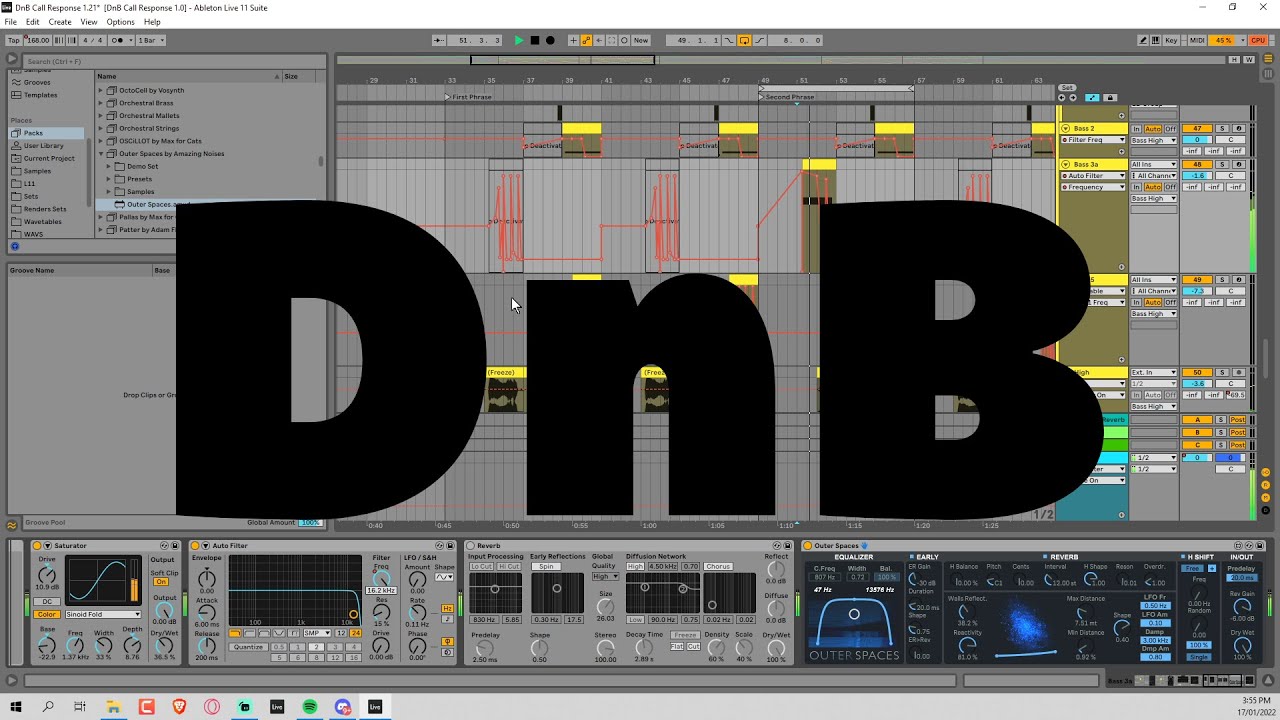Open the Reverb Global Quality dropdown
This screenshot has width=1280, height=720.
point(605,577)
